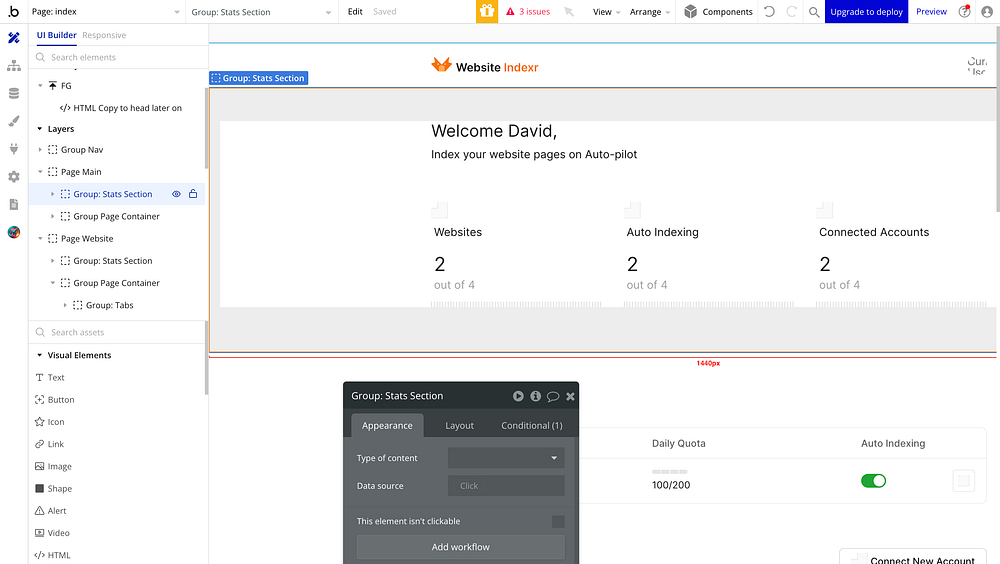Switch to the UI Builder tab
Screen dimensions: 1000x564
(56, 35)
